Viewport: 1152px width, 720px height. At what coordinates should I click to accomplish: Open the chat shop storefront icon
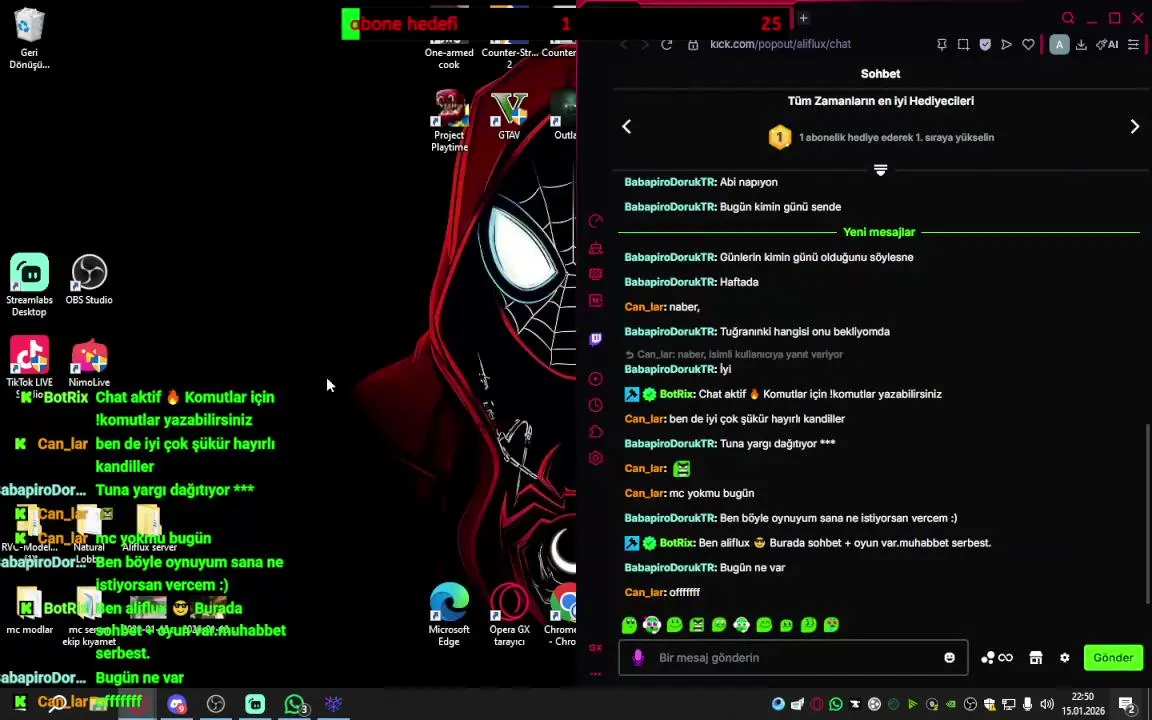pyautogui.click(x=1036, y=658)
